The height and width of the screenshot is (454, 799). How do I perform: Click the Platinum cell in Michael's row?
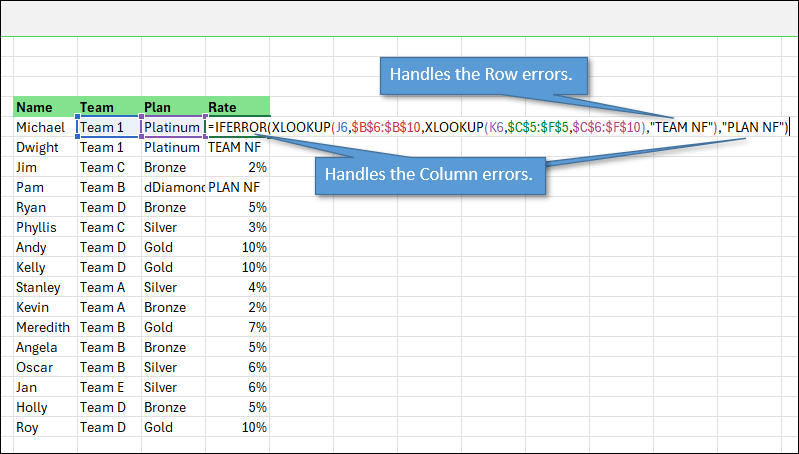(172, 127)
